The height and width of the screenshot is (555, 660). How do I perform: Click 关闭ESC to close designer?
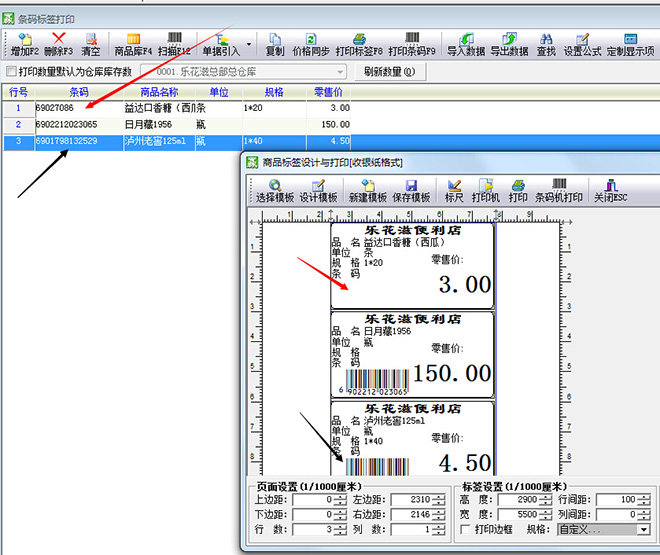pyautogui.click(x=611, y=190)
